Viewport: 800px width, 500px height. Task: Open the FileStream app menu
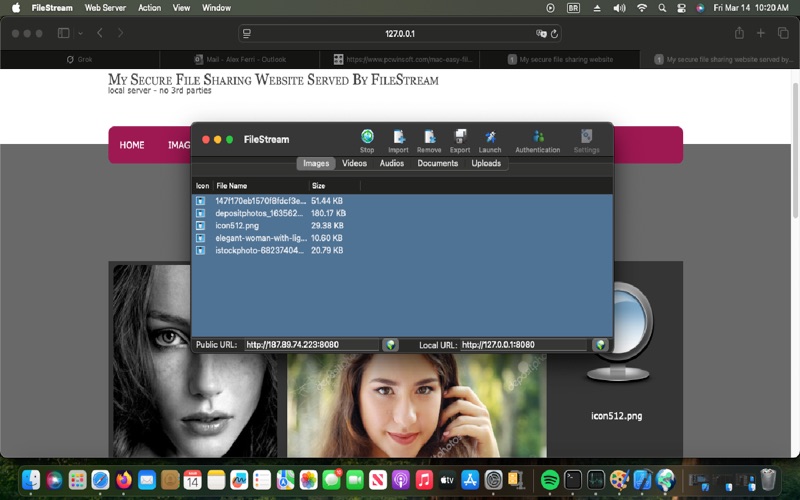pos(52,8)
